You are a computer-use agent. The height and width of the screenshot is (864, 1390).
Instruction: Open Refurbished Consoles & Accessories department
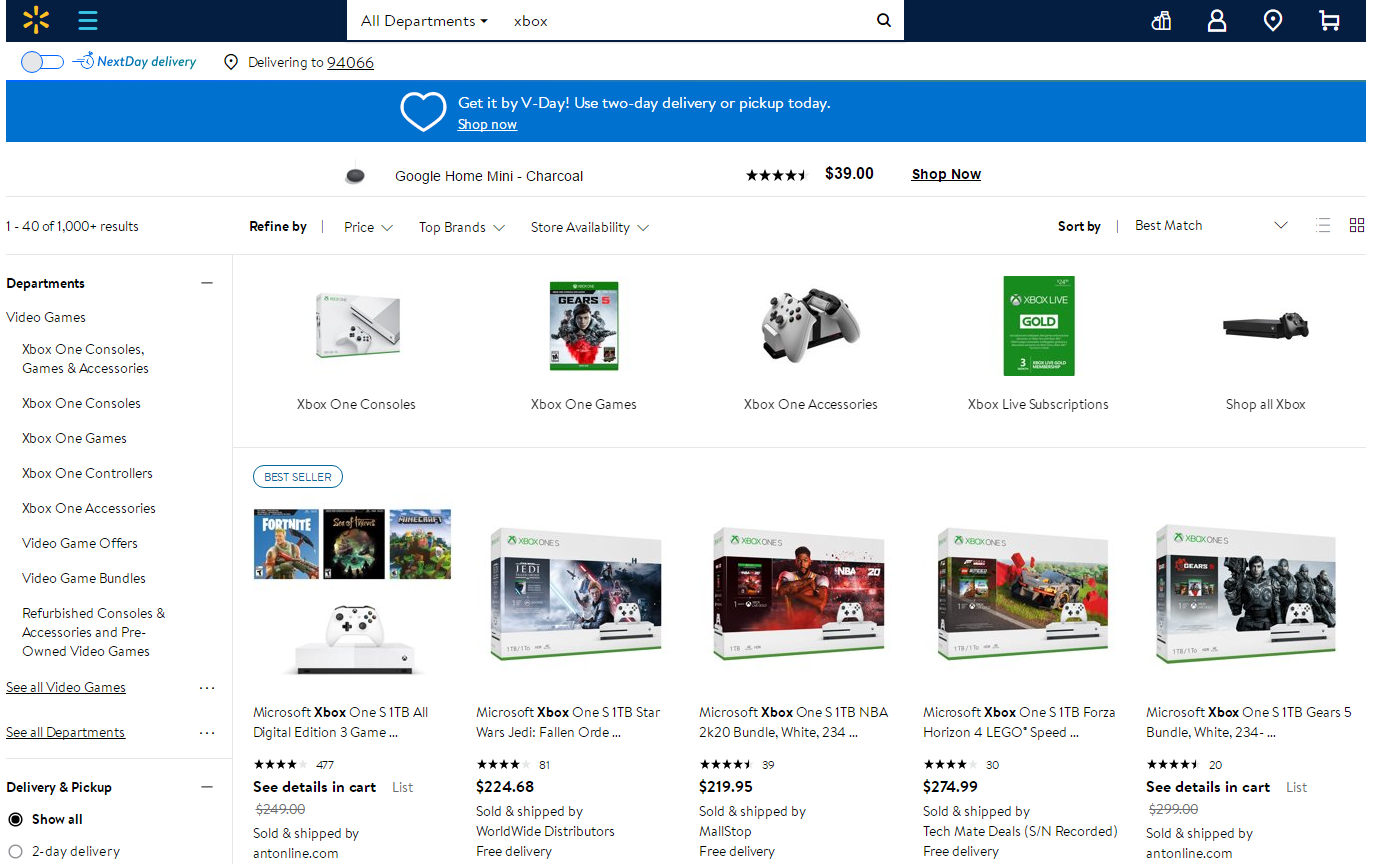(94, 632)
